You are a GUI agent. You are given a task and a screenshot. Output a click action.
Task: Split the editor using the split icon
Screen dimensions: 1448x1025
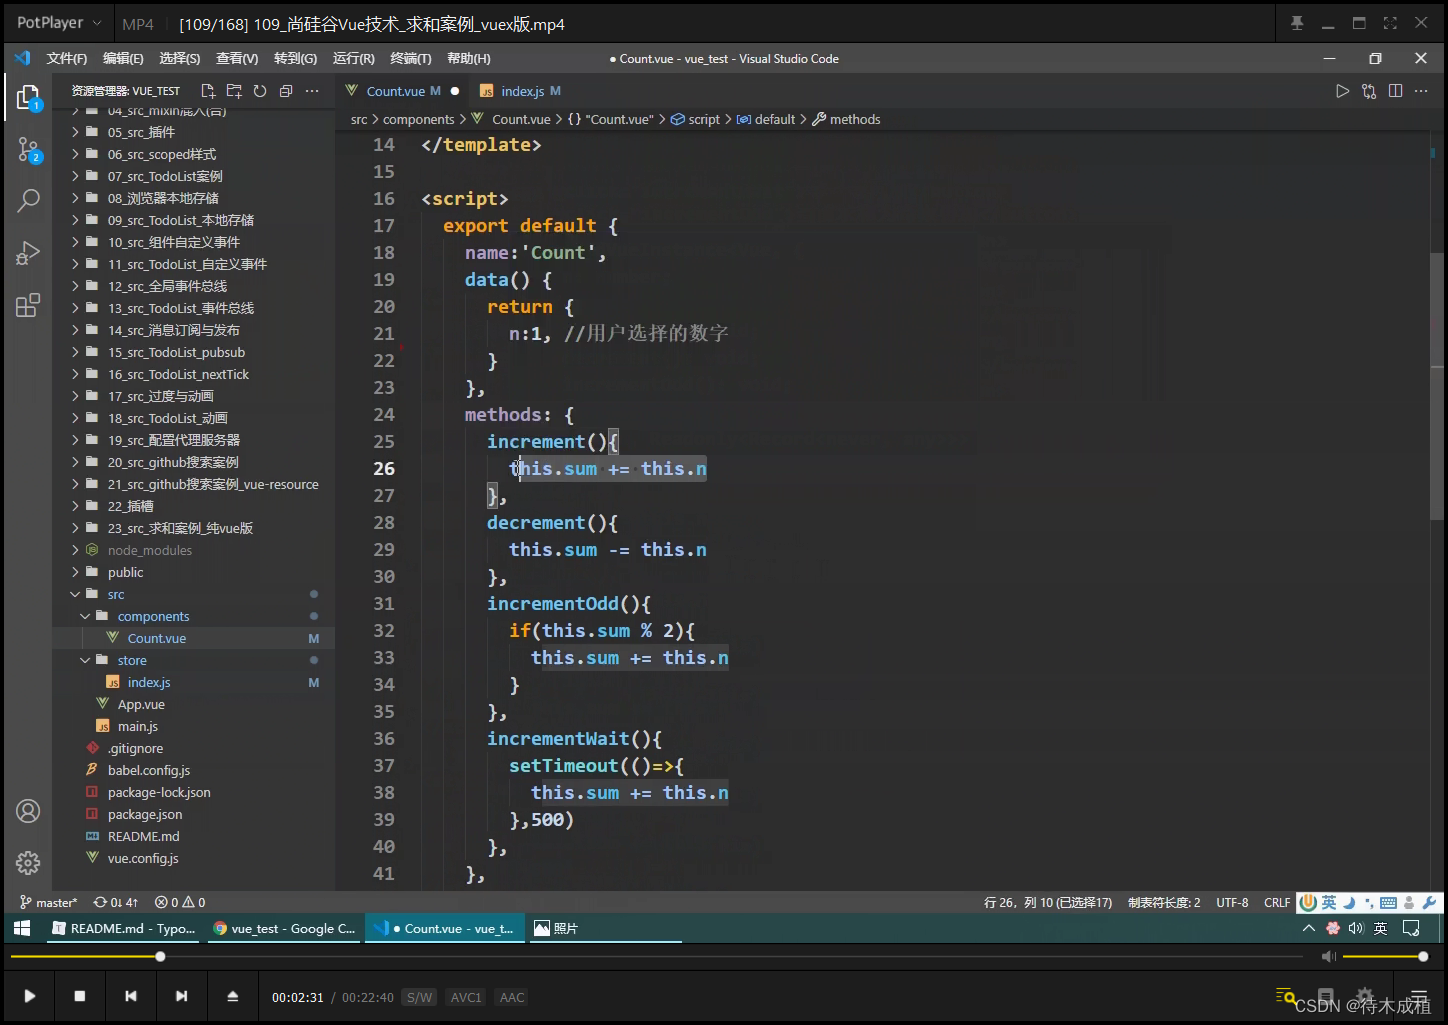(1395, 90)
